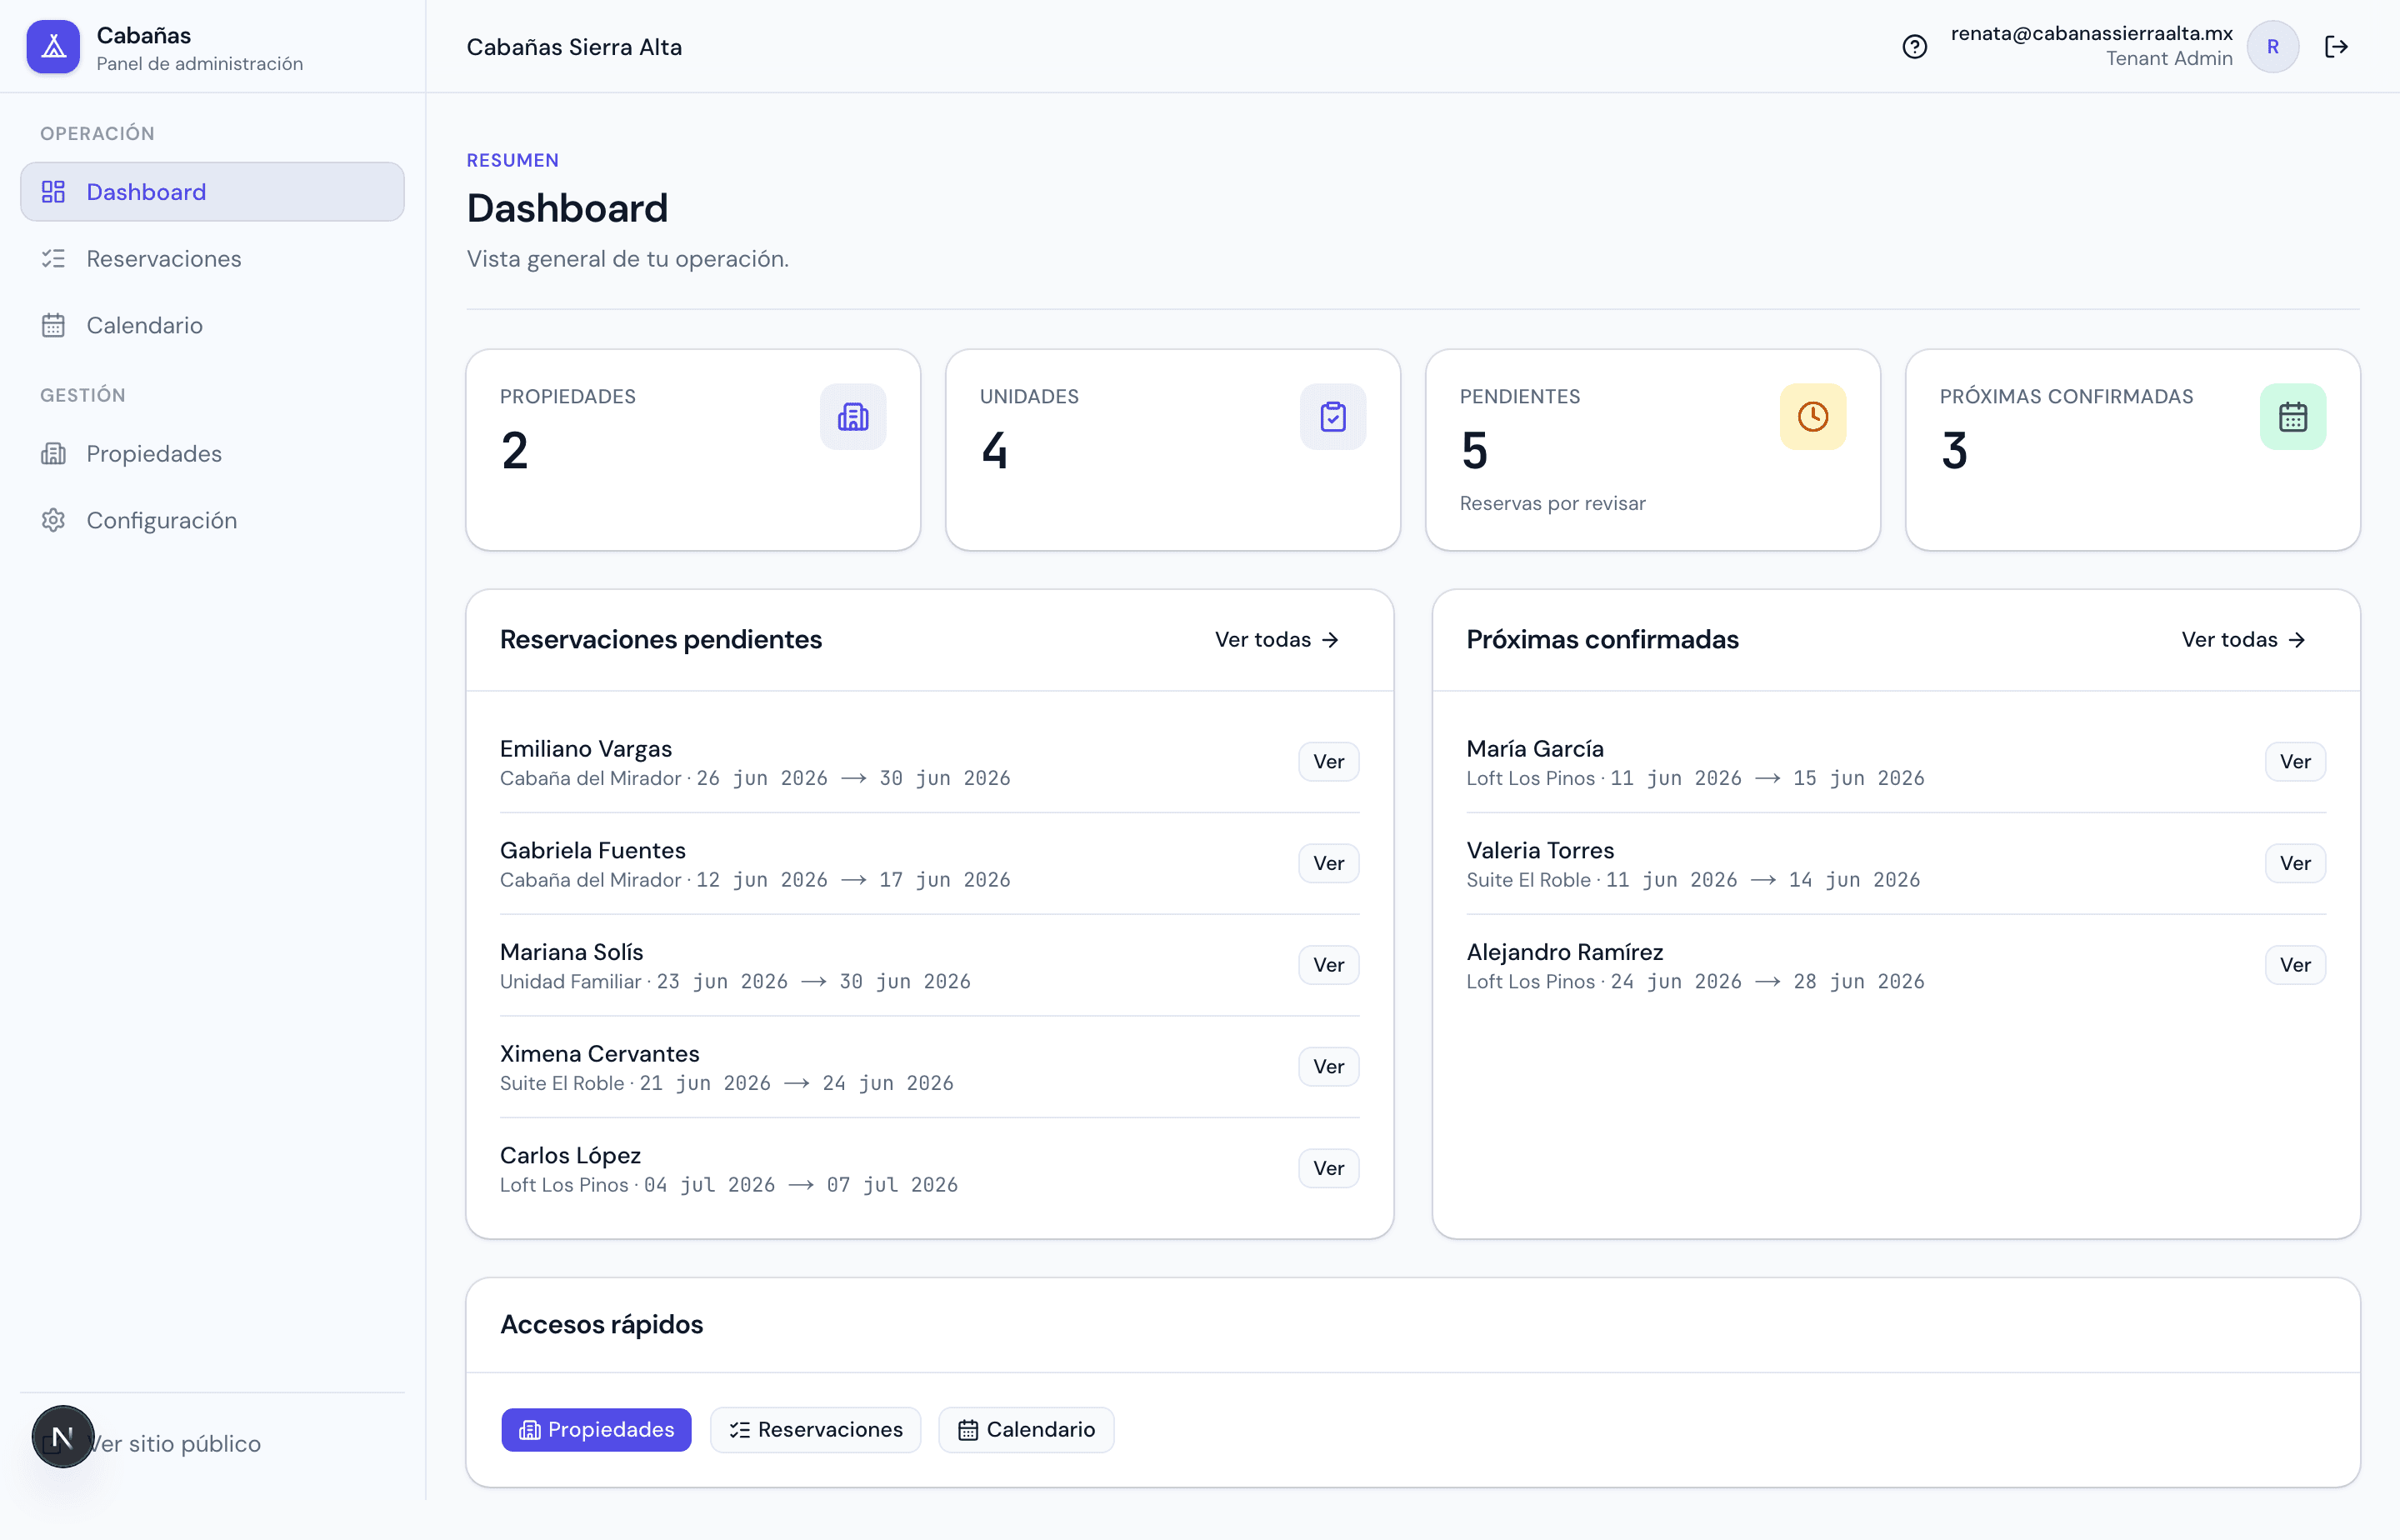View Alejandro Ramírez confirmed reservation
This screenshot has height=1540, width=2400.
tap(2295, 965)
